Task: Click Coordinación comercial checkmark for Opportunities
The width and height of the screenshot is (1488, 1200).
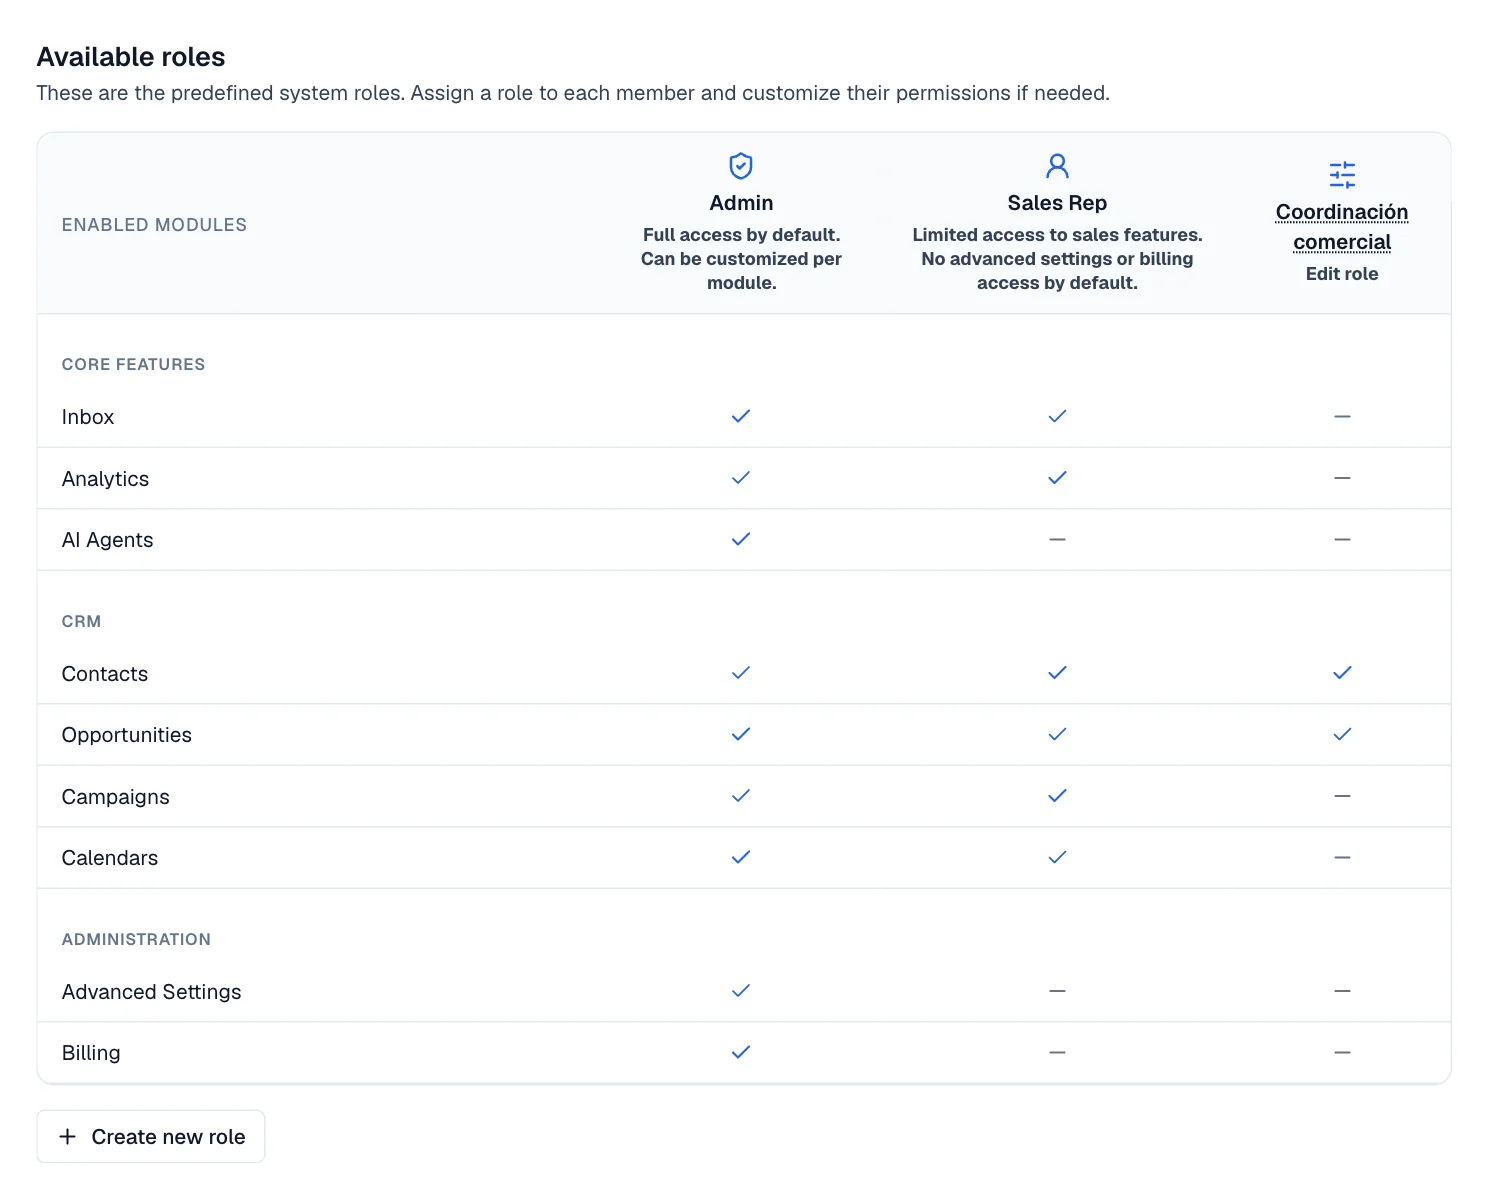Action: click(x=1342, y=734)
